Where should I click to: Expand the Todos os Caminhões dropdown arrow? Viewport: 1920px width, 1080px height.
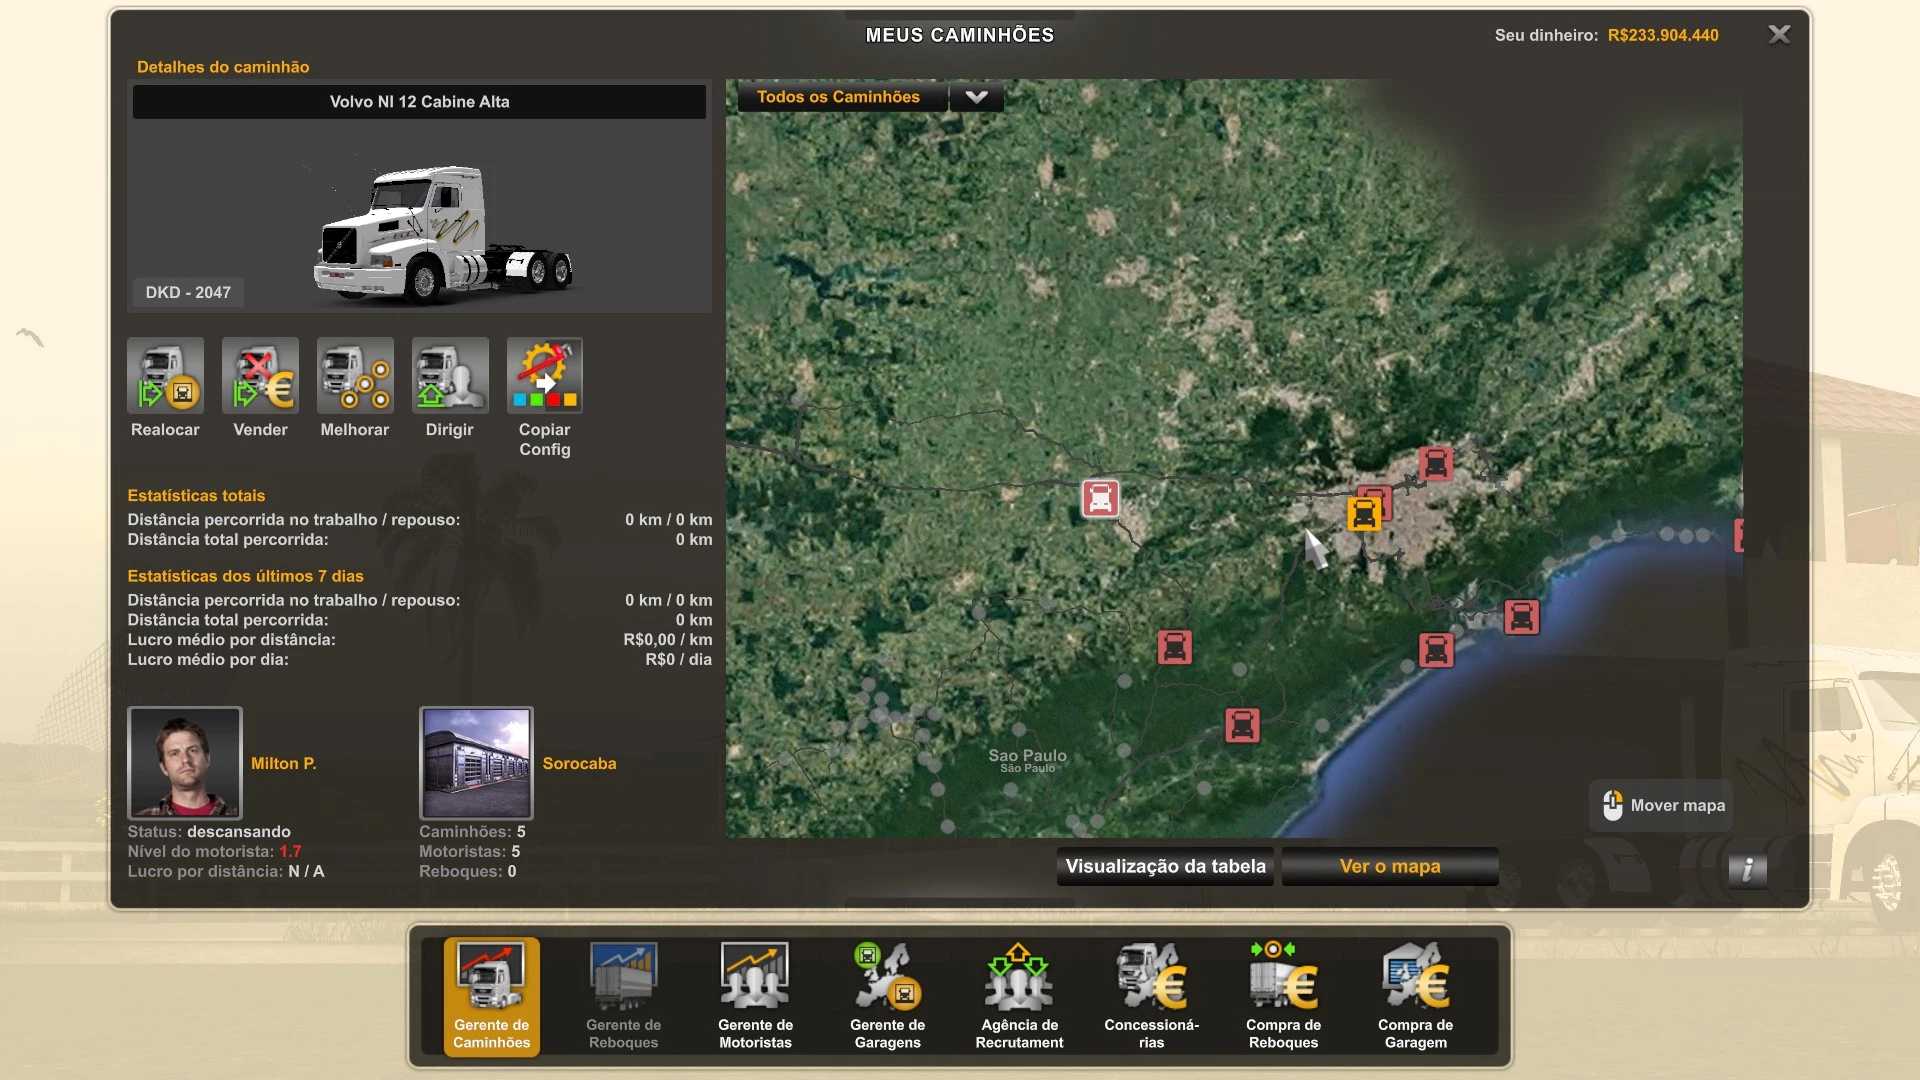coord(976,97)
